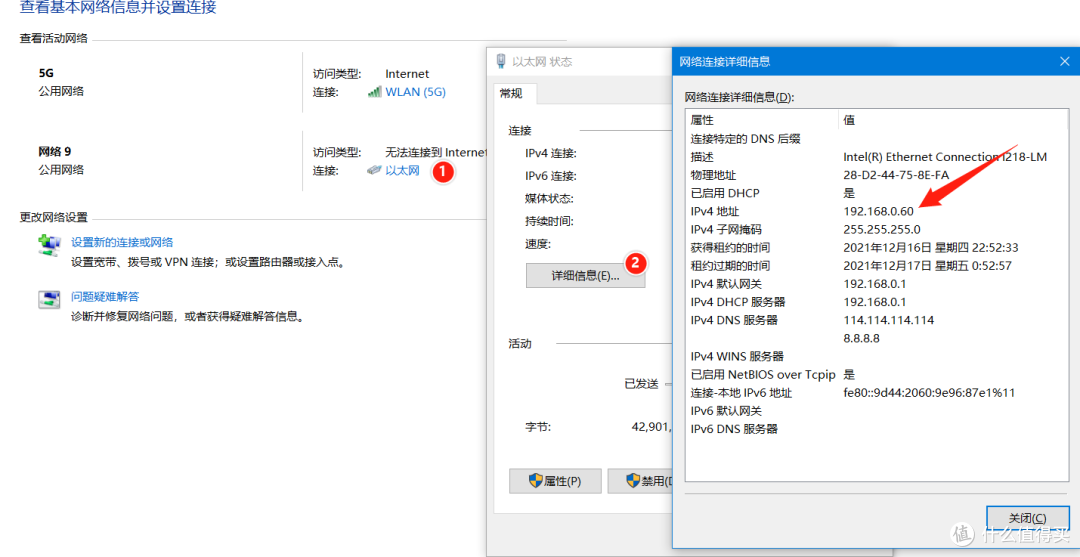The width and height of the screenshot is (1080, 557).
Task: Click the WLAN signal strength icon
Action: 375,92
